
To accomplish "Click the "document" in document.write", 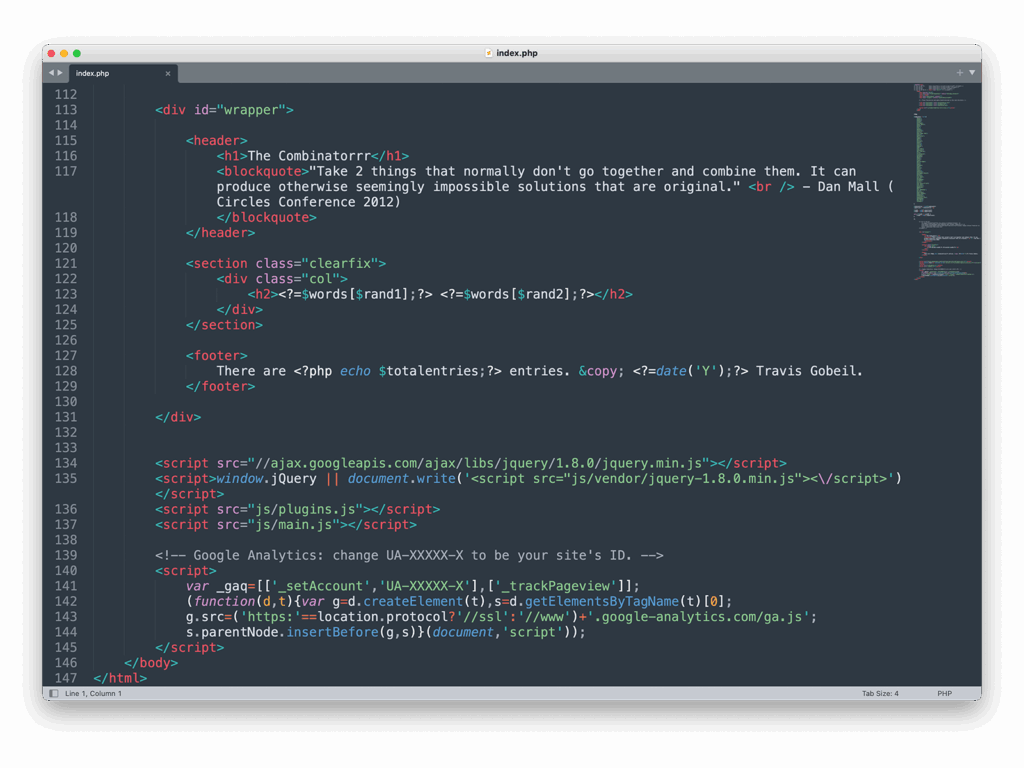I will 378,479.
